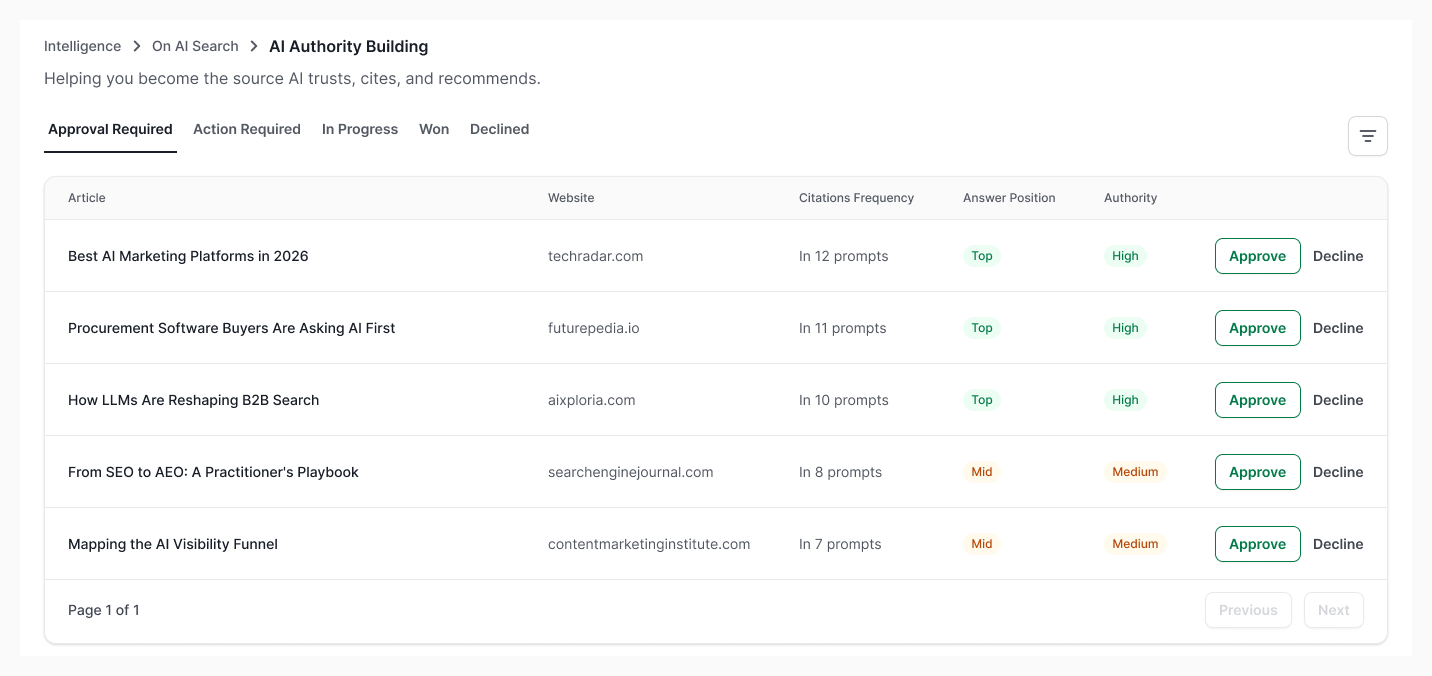
Task: Approve Mapping the AI Visibility Funnel
Action: tap(1257, 544)
